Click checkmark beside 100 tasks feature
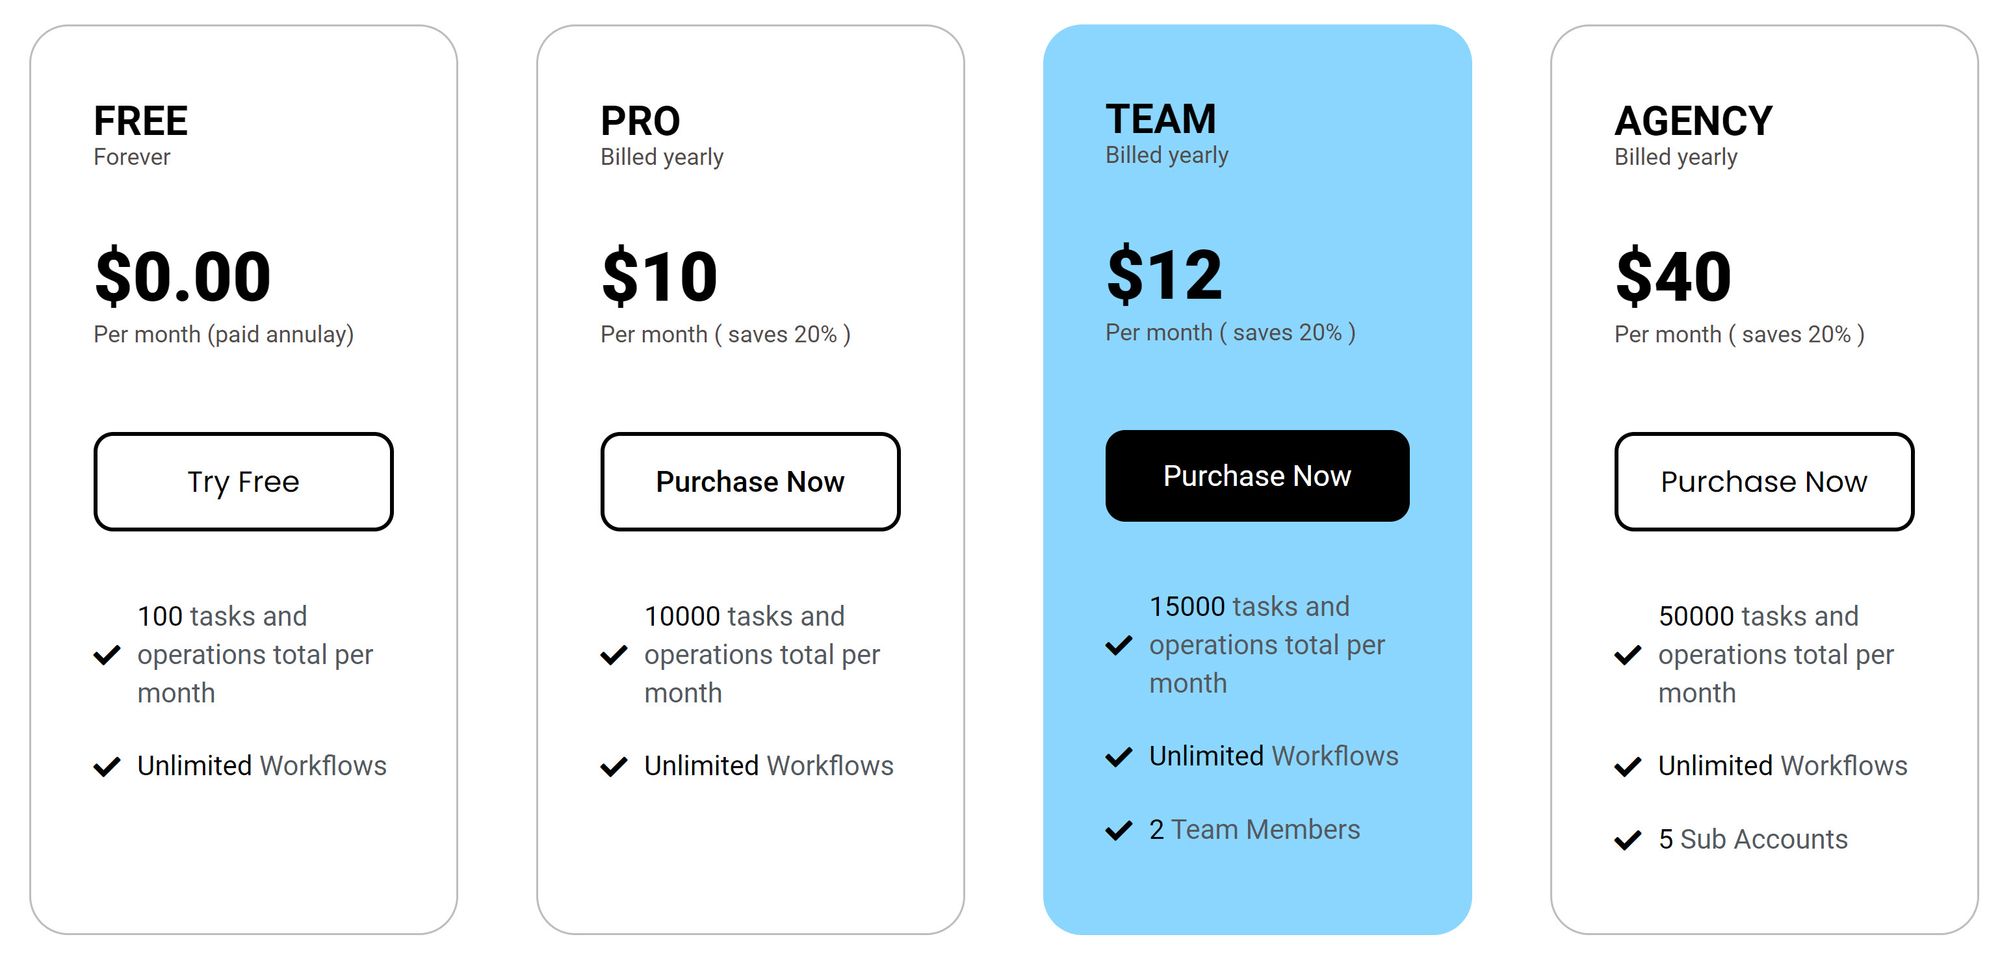Screen dimensions: 2000x955 [x=107, y=655]
